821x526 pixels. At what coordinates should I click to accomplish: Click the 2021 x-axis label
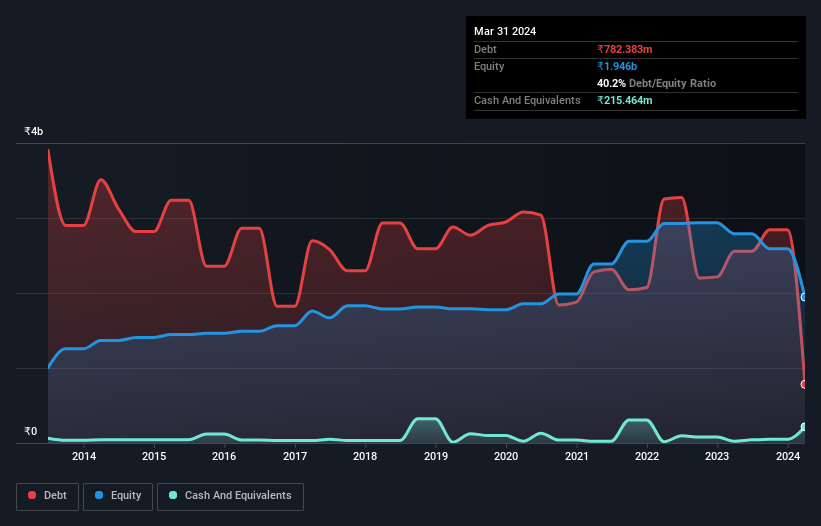[x=576, y=456]
